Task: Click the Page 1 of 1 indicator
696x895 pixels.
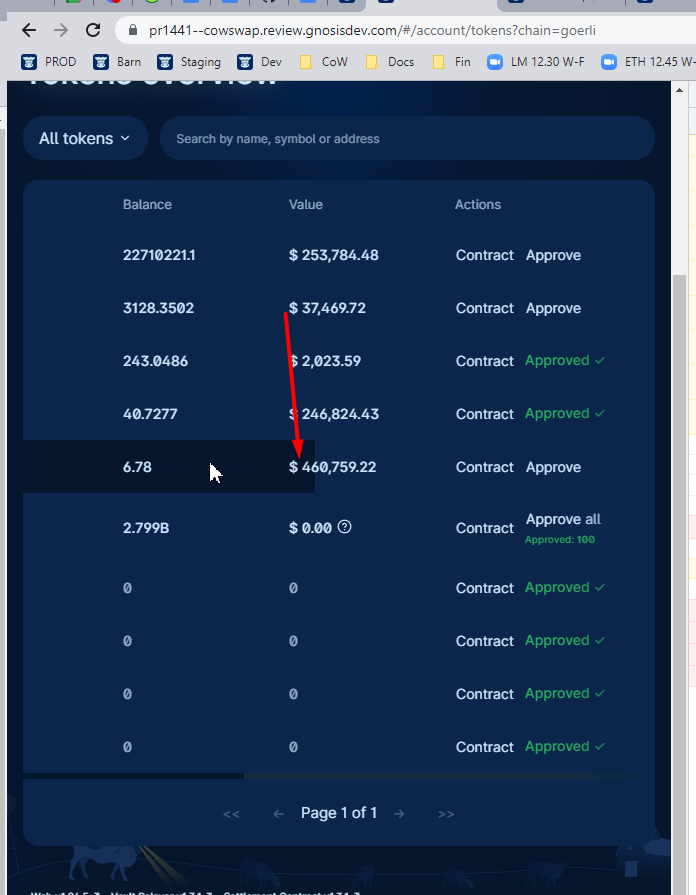Action: click(x=339, y=813)
